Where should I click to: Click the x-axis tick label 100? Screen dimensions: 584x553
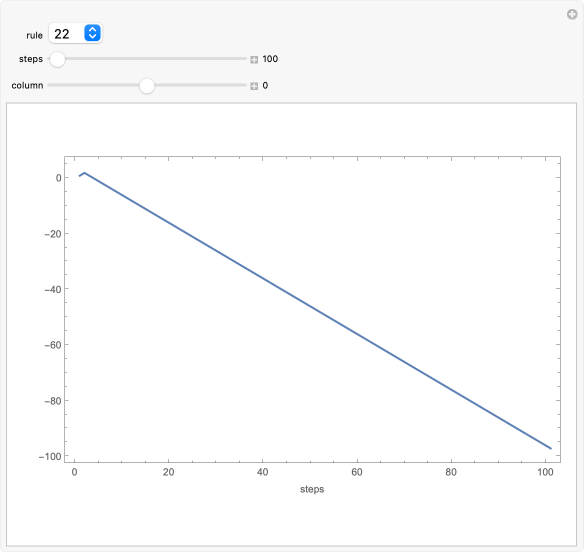545,472
